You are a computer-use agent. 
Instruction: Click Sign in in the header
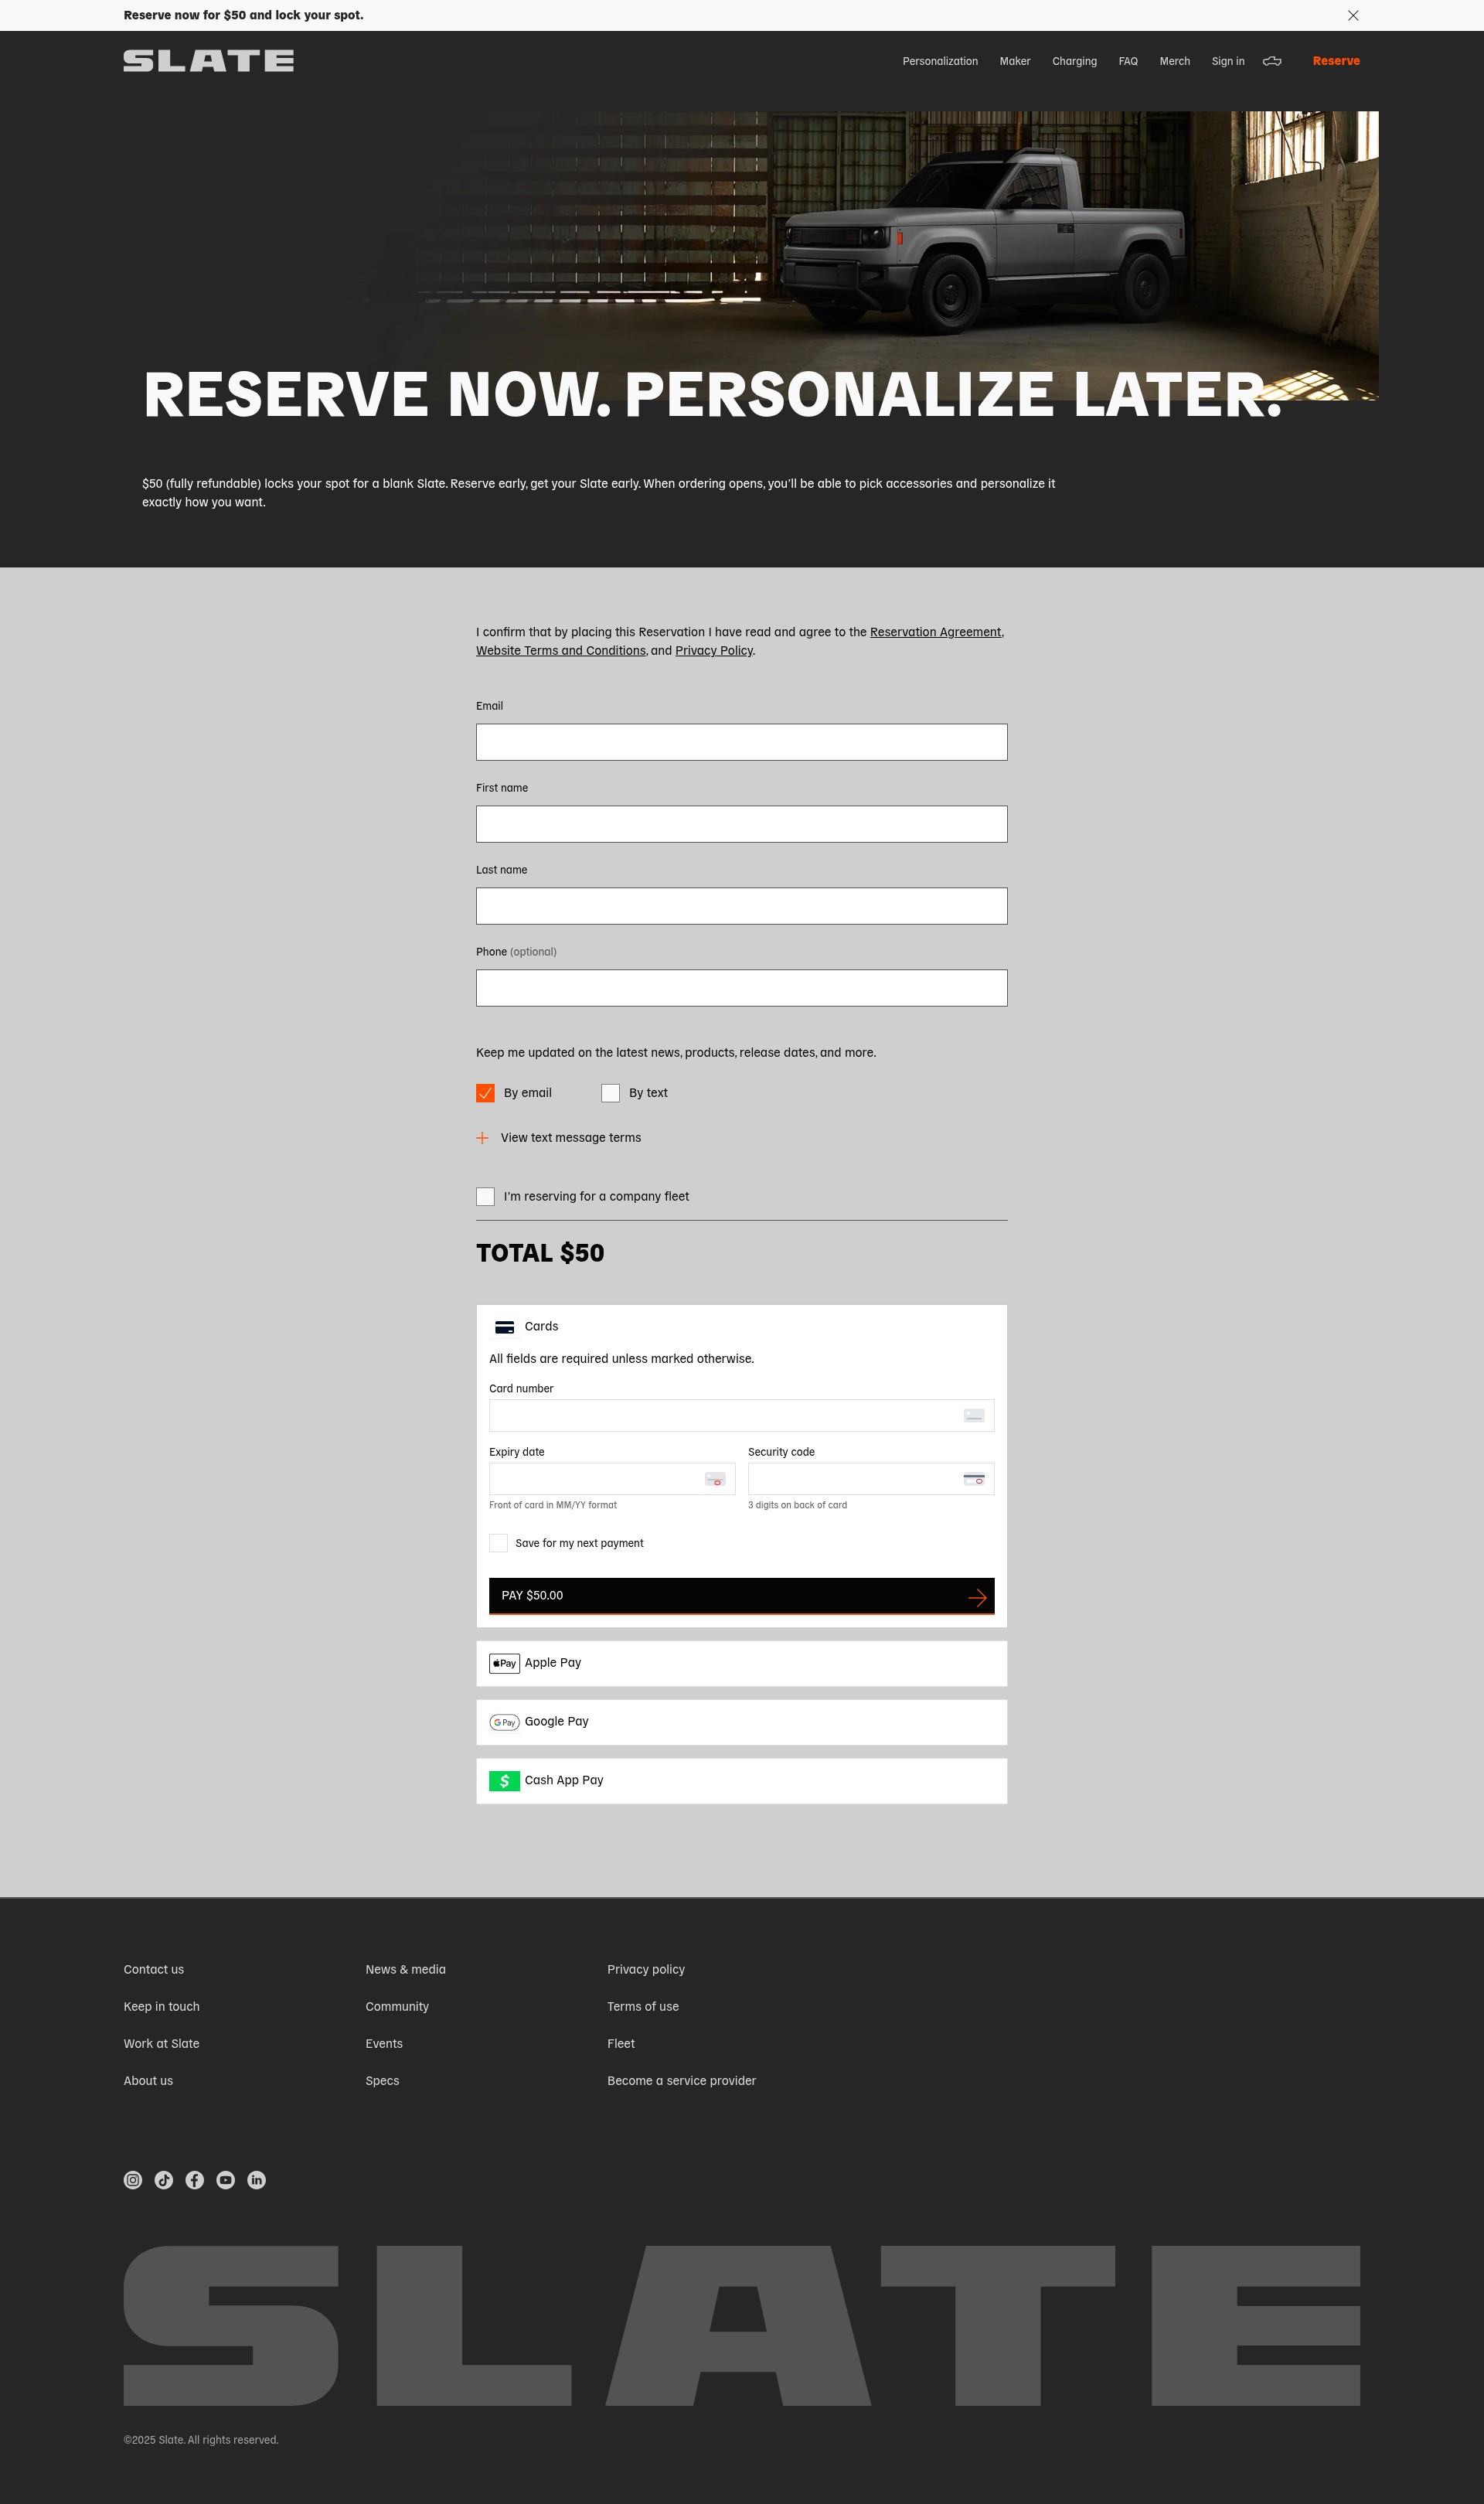[1228, 61]
